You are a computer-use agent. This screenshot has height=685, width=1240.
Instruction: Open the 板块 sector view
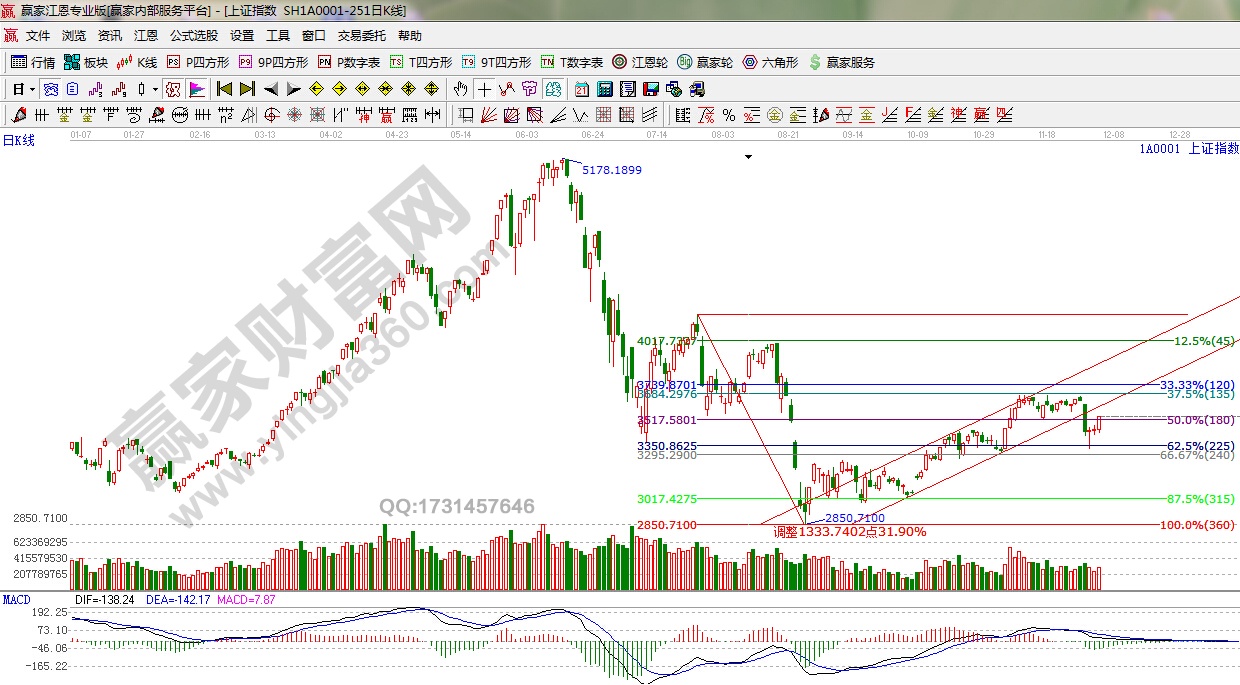(85, 62)
